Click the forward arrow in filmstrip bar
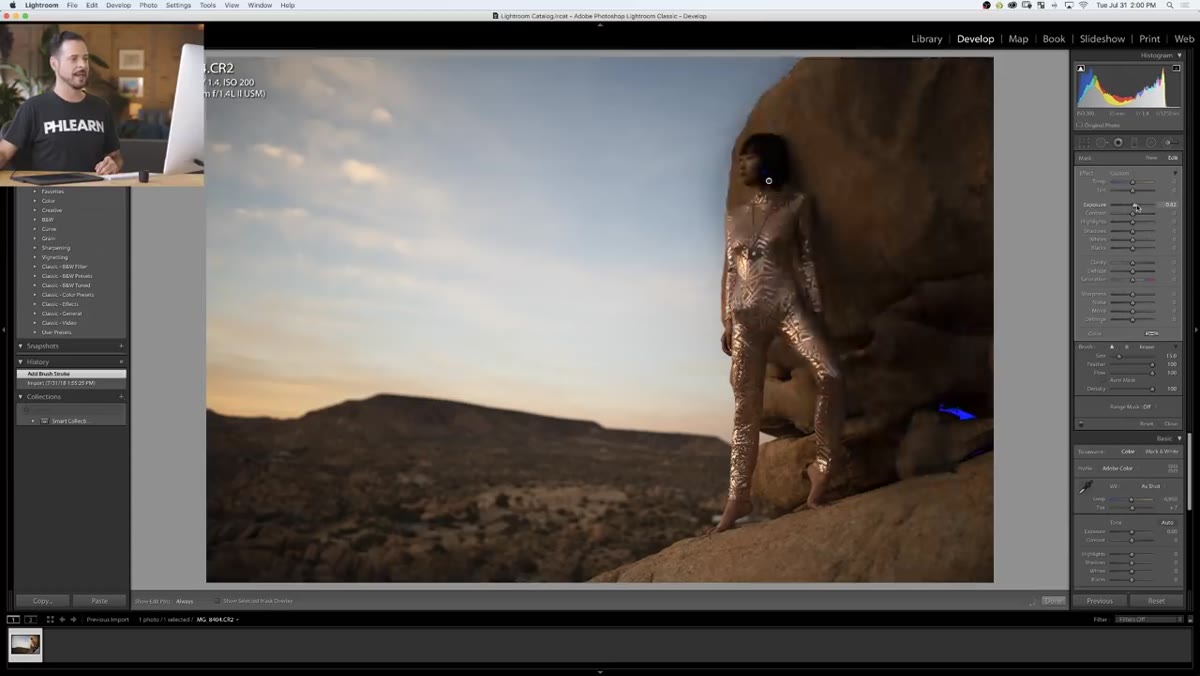 (73, 620)
